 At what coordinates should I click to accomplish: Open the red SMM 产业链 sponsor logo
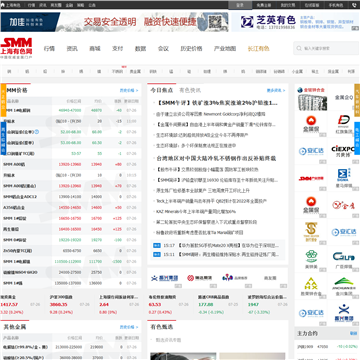tap(311, 179)
